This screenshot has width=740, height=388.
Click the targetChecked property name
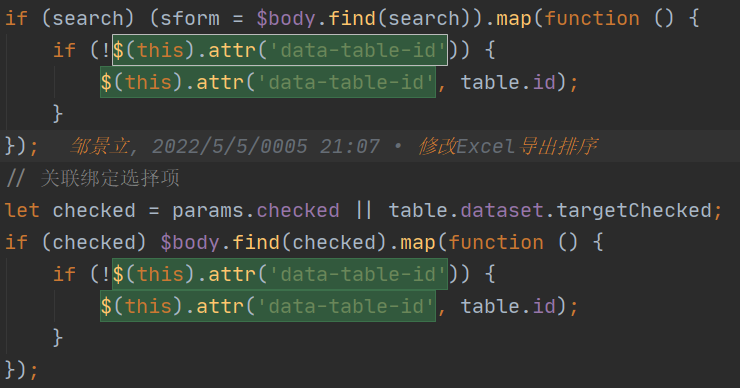634,211
